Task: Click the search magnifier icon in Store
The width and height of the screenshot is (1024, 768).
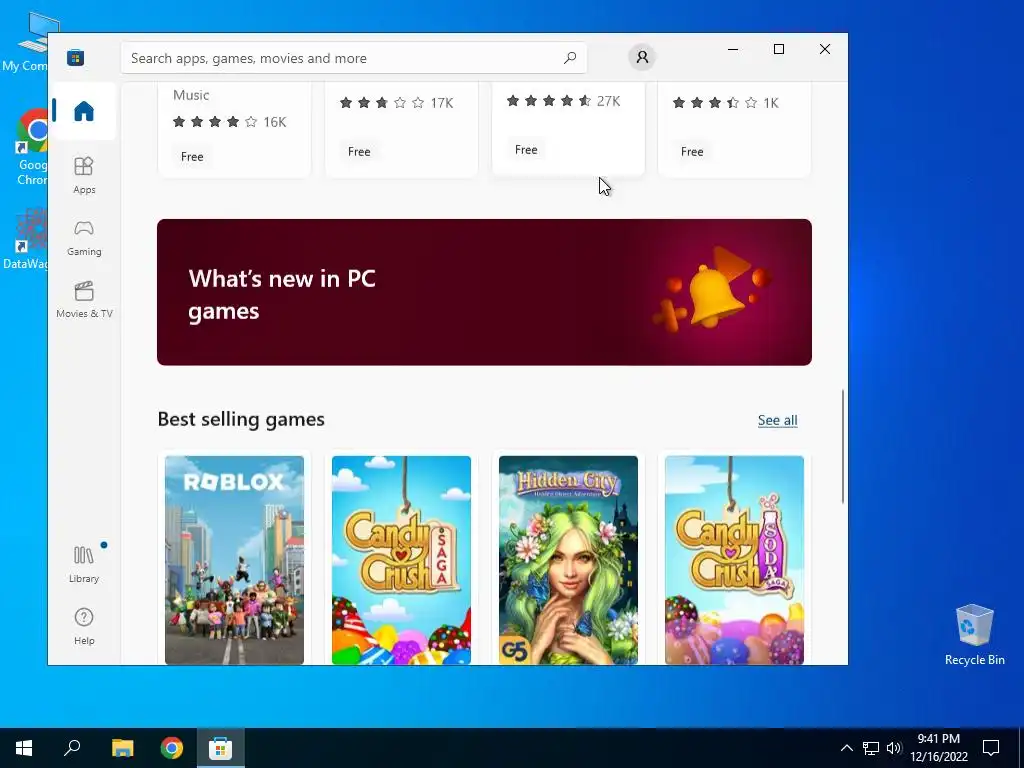Action: pos(570,57)
